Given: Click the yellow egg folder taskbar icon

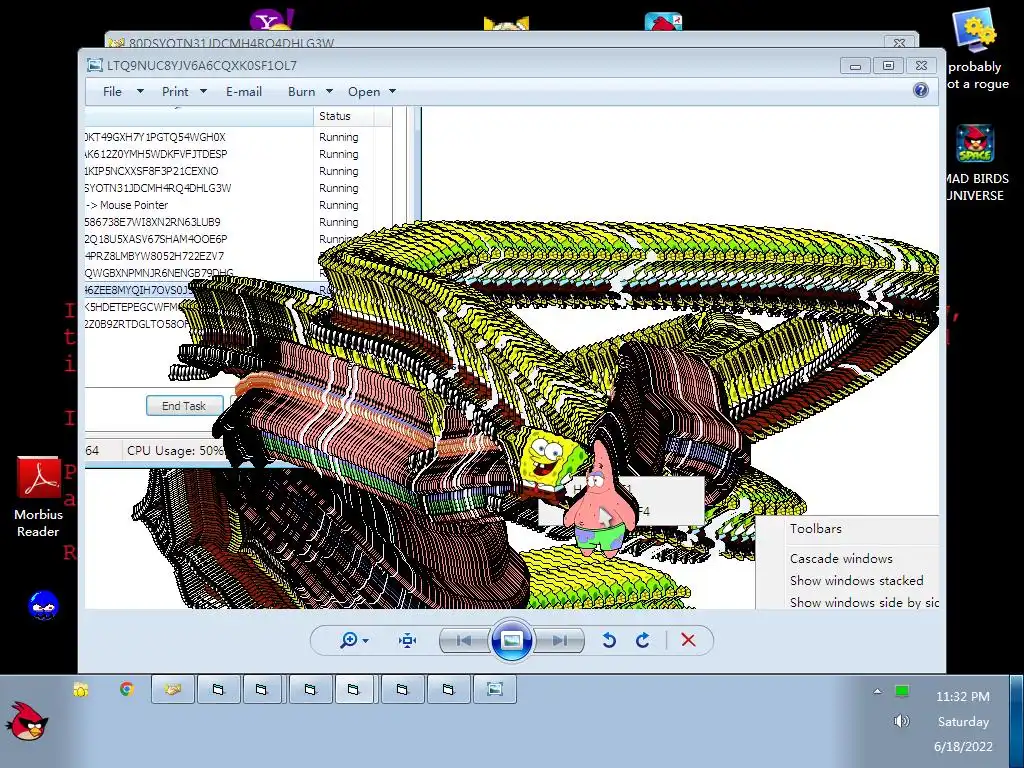Looking at the screenshot, I should 81,689.
